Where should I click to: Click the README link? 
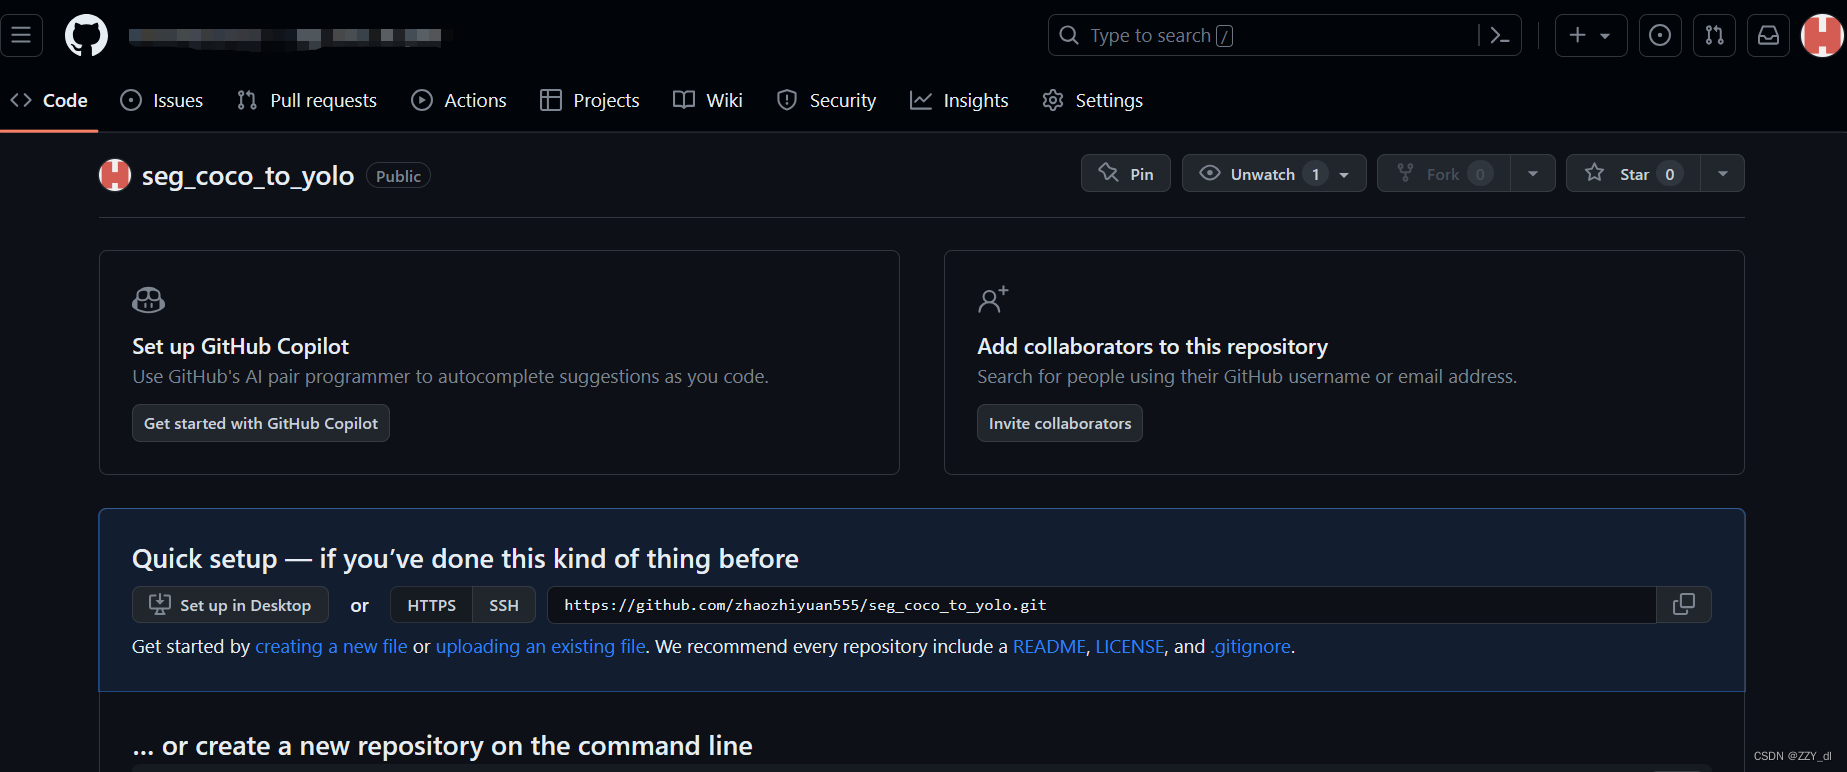point(1049,646)
